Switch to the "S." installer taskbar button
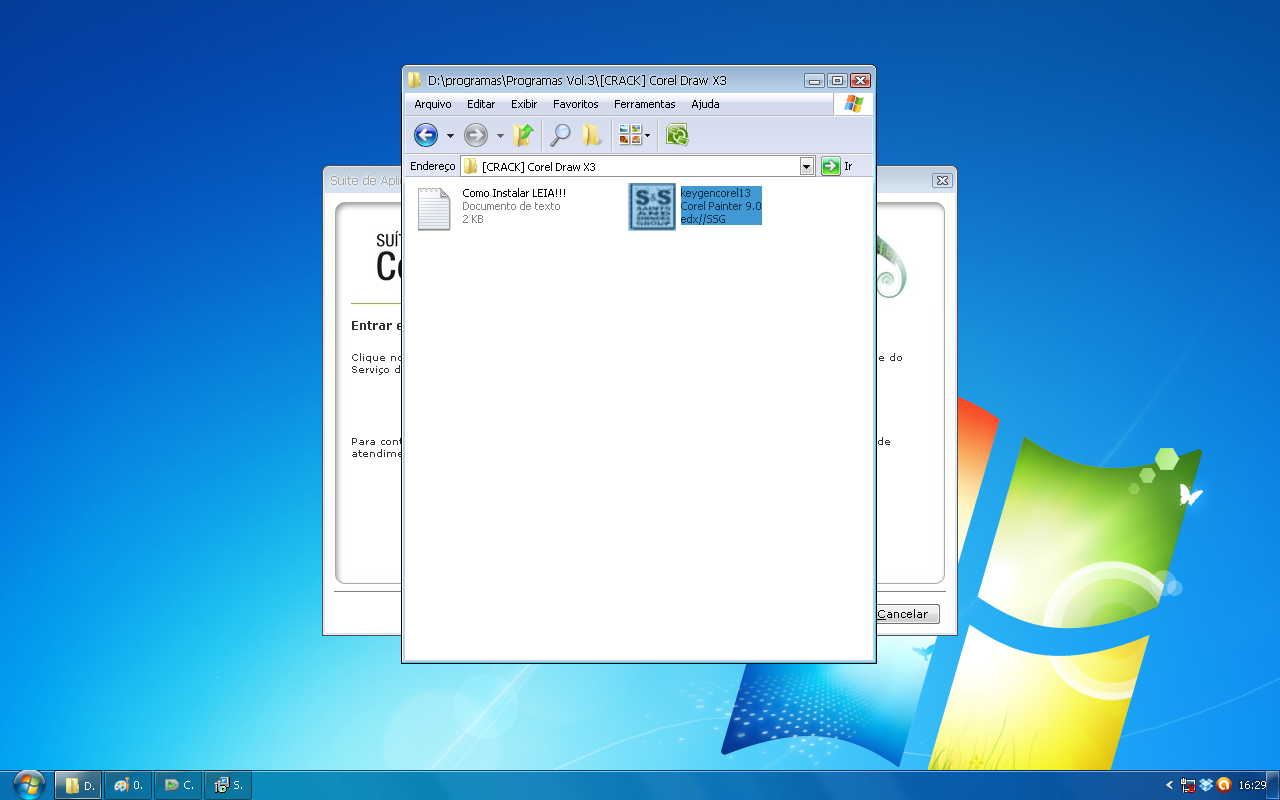Viewport: 1280px width, 800px height. (x=228, y=785)
